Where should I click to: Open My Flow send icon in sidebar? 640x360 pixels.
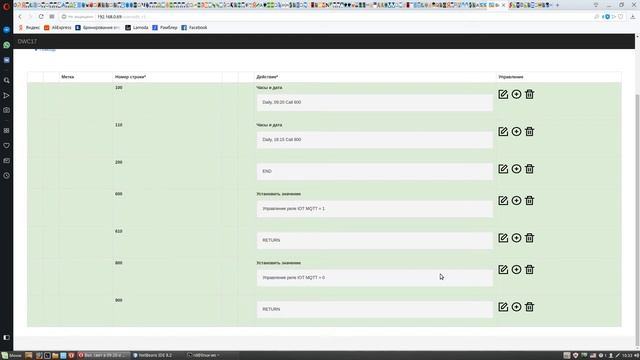tap(7, 96)
